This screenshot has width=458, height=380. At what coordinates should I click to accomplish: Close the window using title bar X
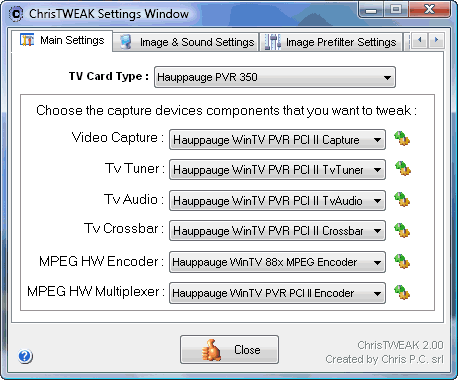pyautogui.click(x=429, y=10)
